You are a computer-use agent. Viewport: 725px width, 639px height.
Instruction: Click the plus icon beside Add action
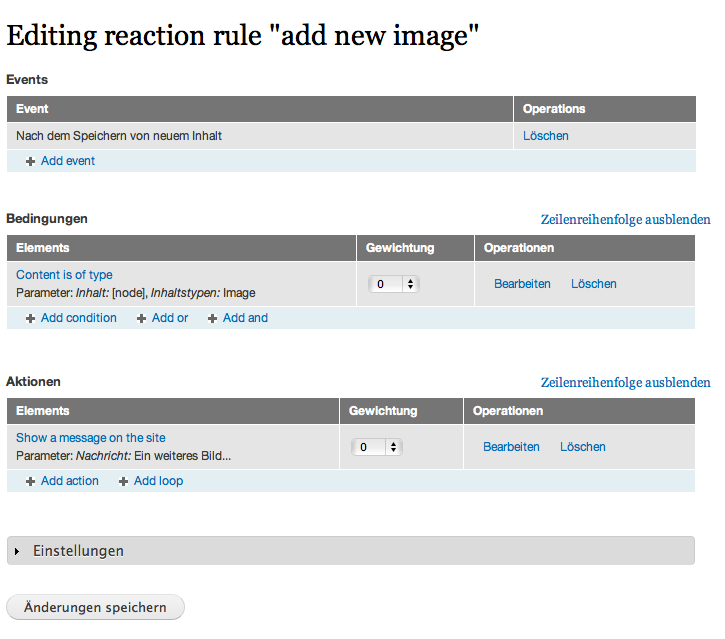pyautogui.click(x=31, y=482)
